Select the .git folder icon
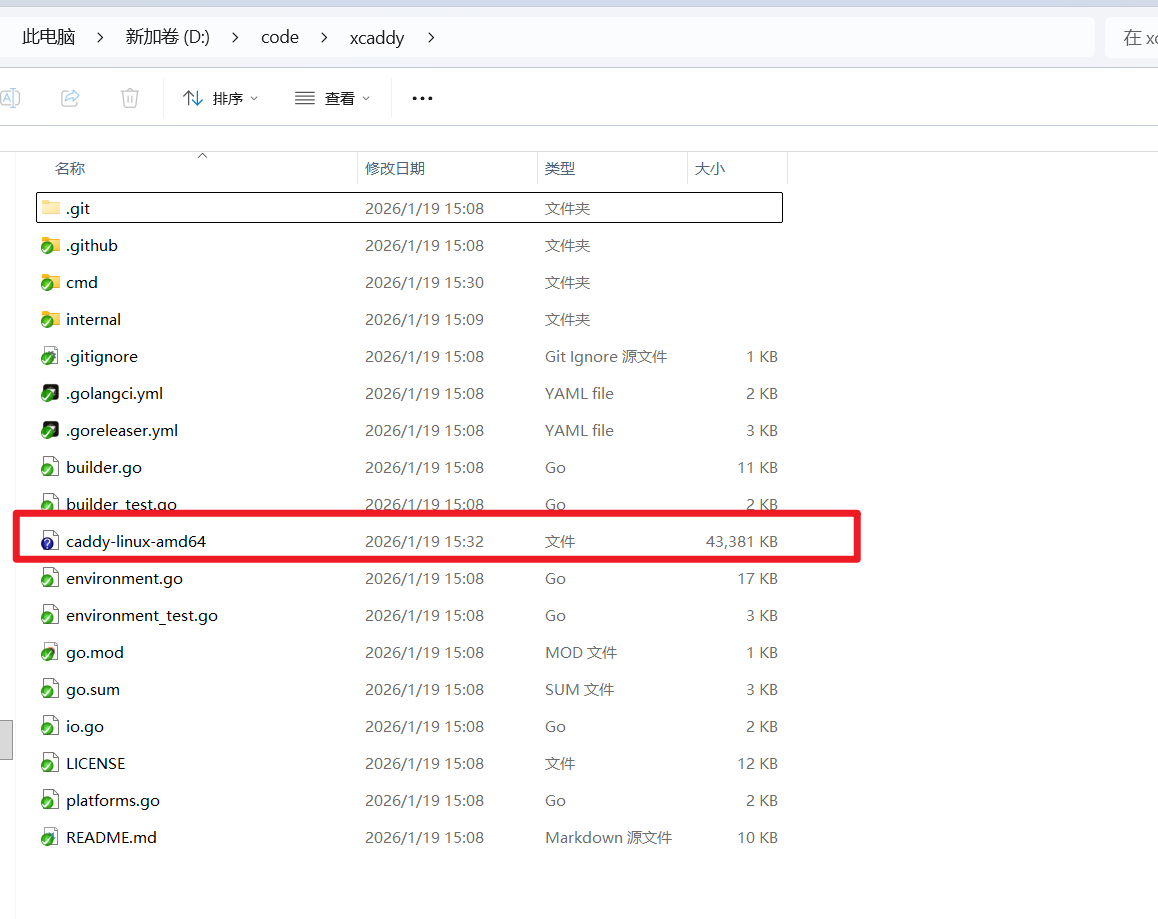This screenshot has width=1158, height=919. [x=50, y=209]
